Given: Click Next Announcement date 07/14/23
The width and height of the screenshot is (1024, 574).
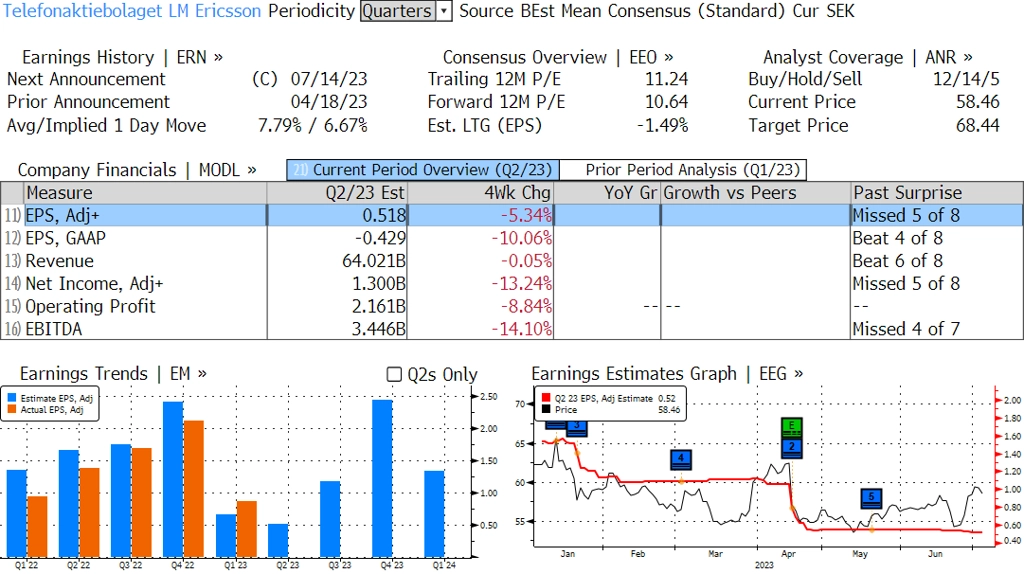Looking at the screenshot, I should (x=328, y=79).
